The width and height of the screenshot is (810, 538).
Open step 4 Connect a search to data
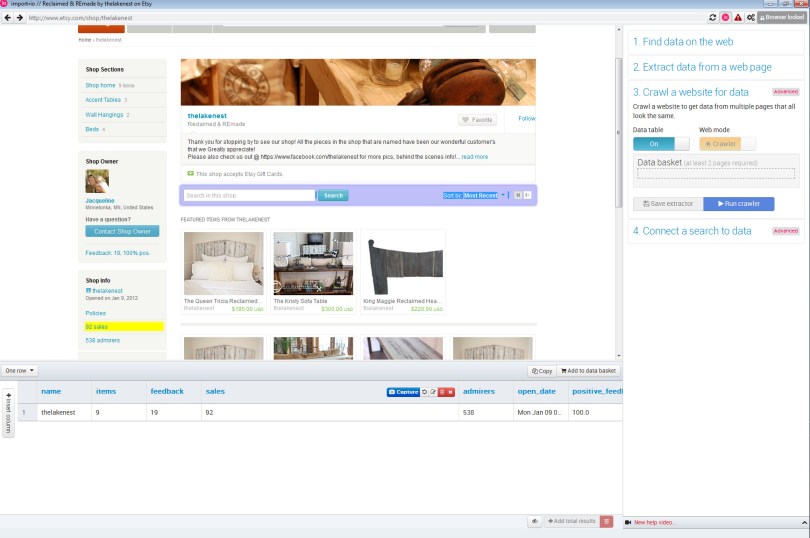tap(692, 231)
